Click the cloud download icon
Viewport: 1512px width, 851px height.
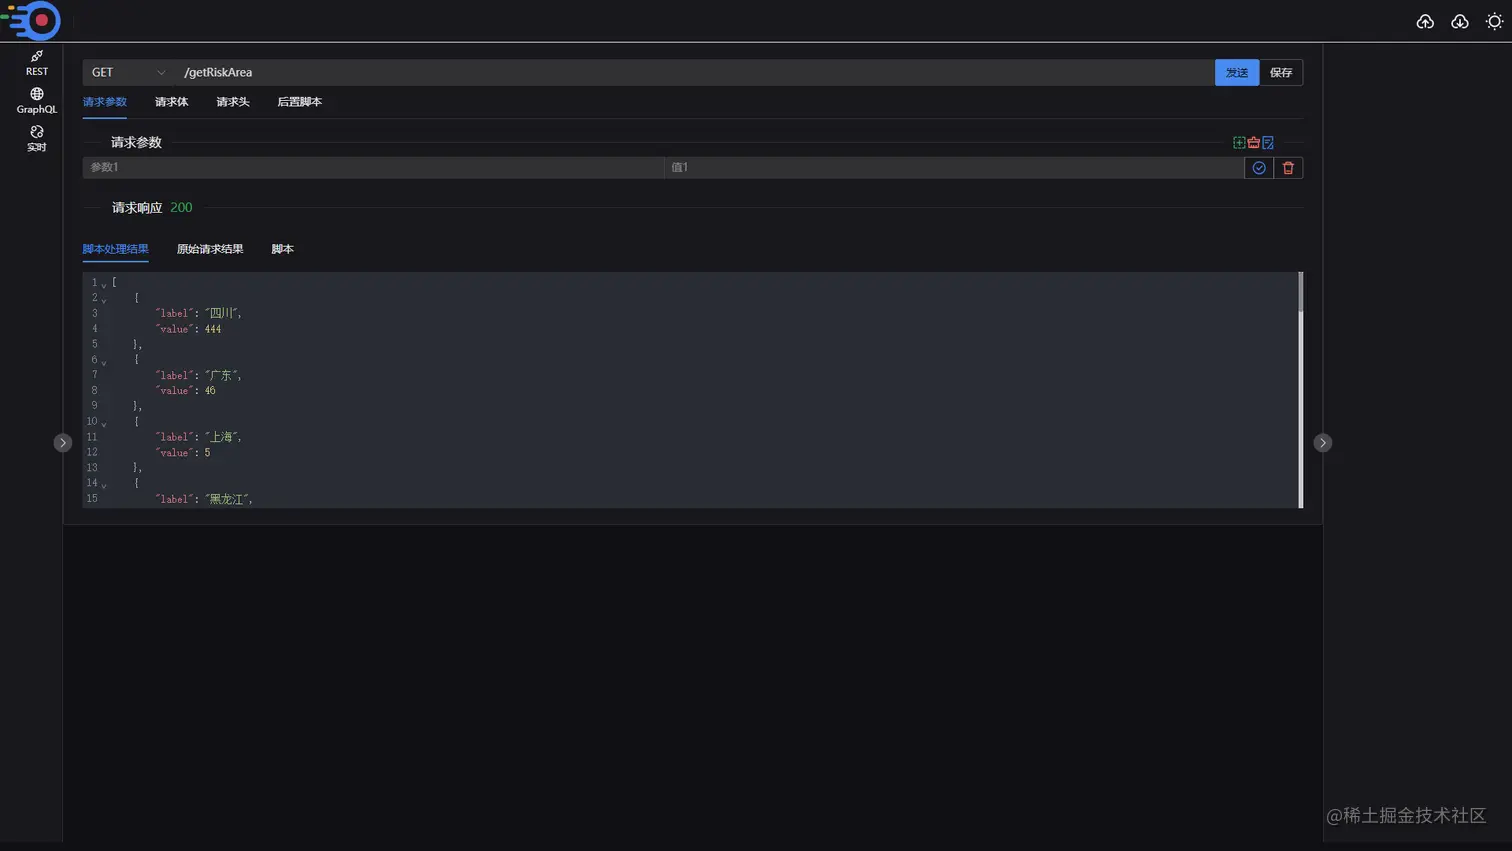1460,21
